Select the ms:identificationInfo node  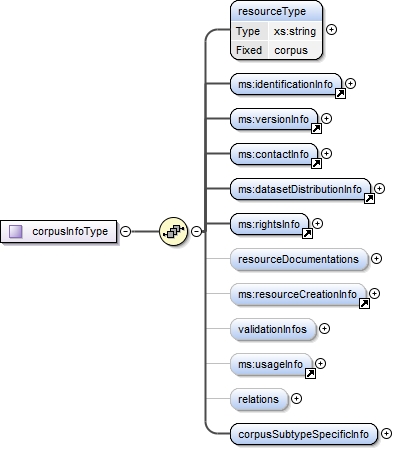(x=286, y=84)
